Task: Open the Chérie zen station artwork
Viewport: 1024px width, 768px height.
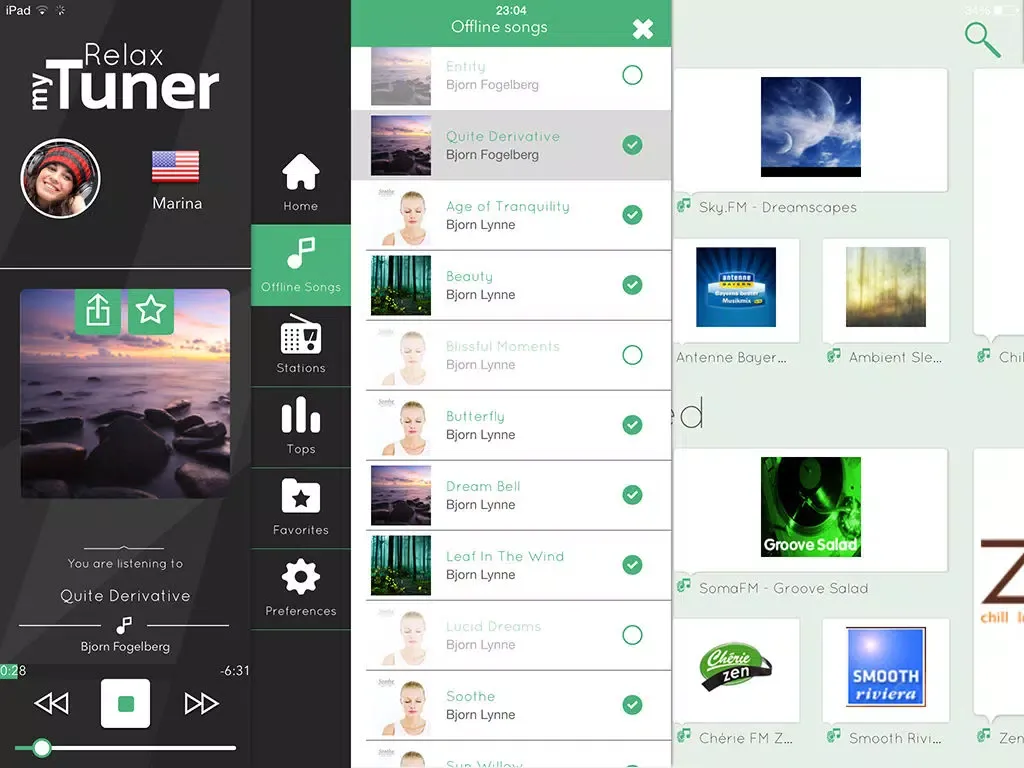Action: 736,667
